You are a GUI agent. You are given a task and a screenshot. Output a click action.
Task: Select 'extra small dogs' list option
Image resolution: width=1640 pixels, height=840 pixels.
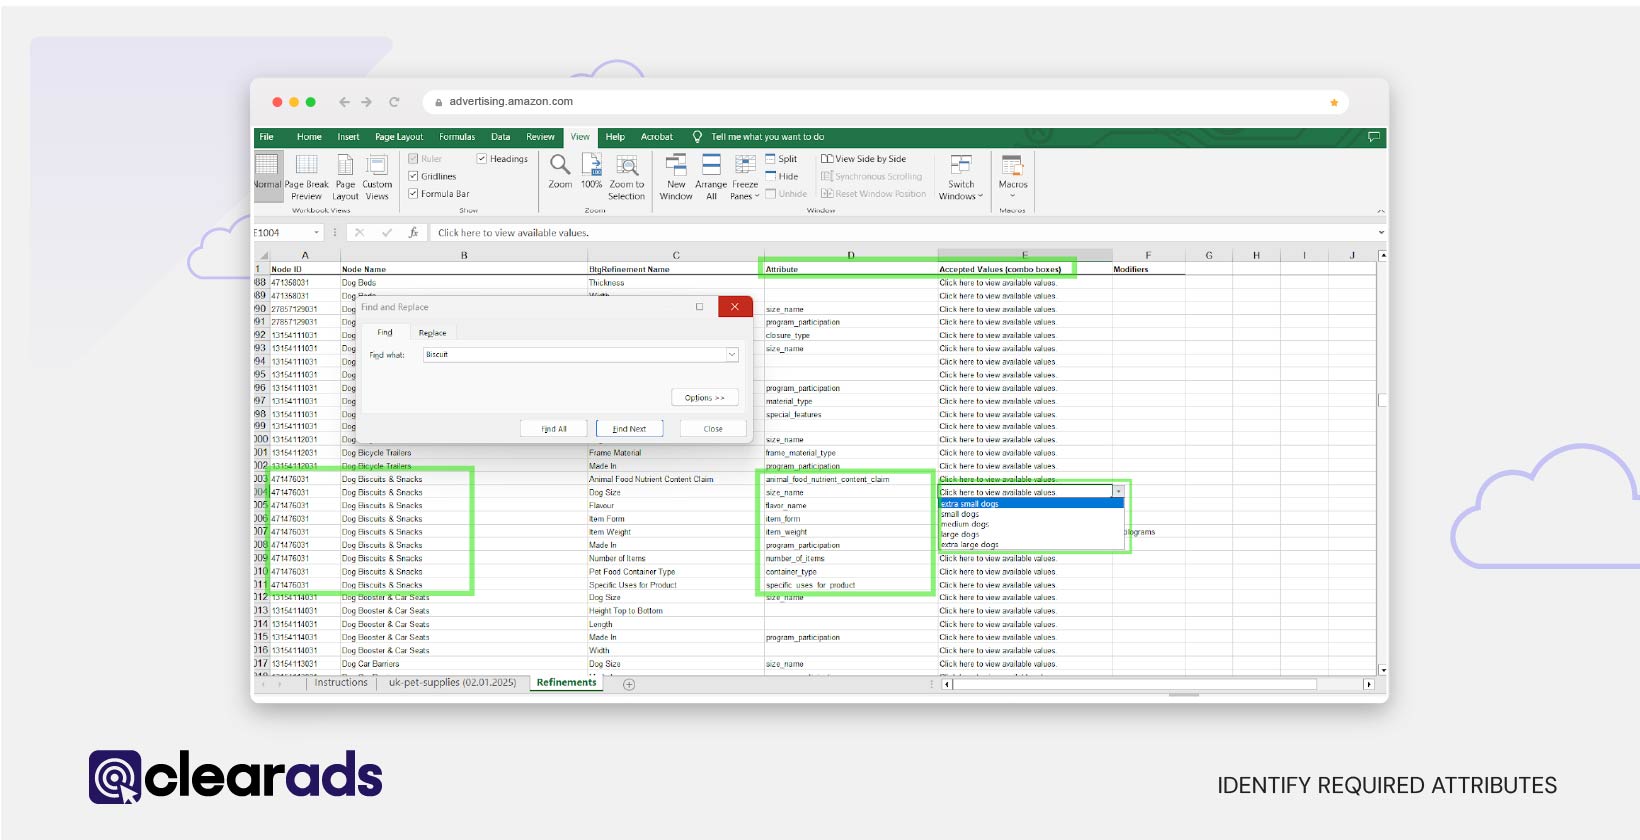point(1031,504)
